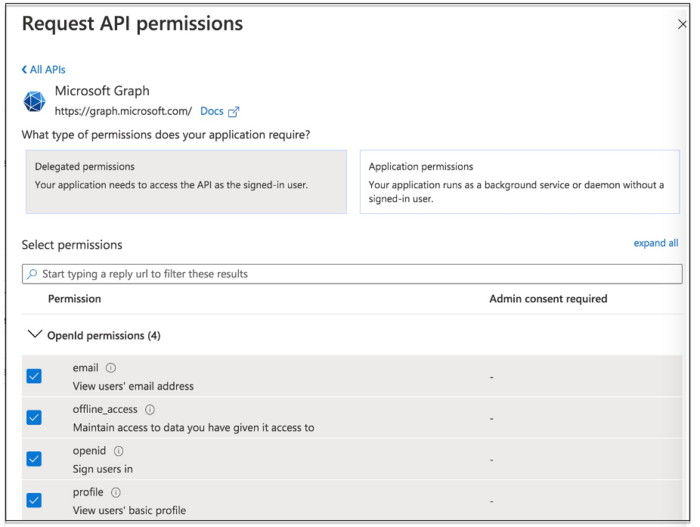Select the Application permissions tile
The height and width of the screenshot is (527, 700).
click(520, 182)
